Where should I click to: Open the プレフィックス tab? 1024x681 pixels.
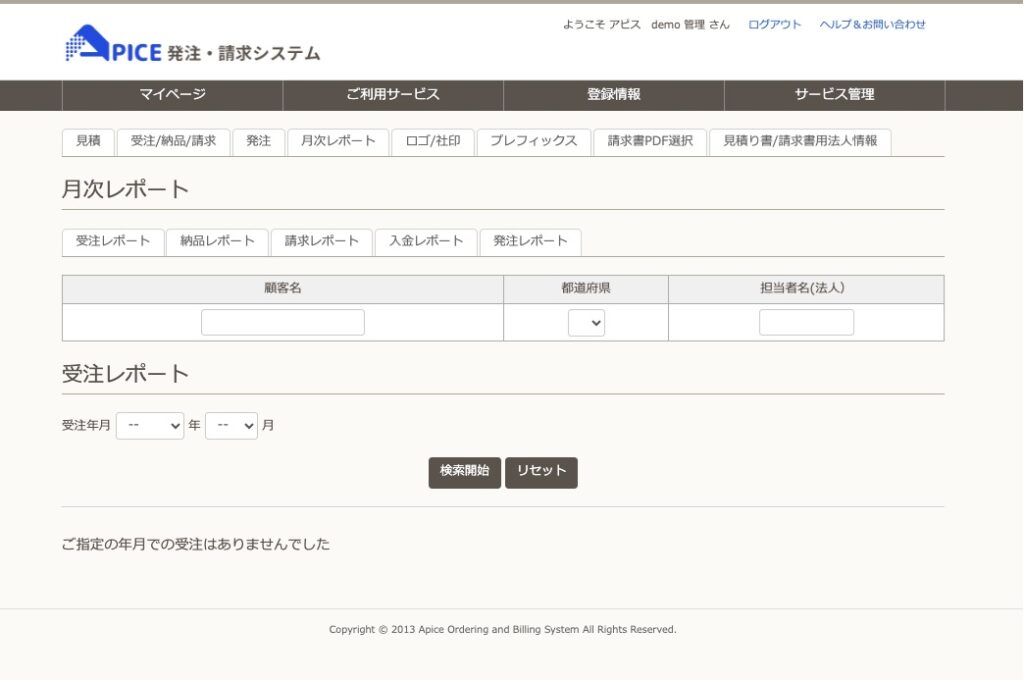click(x=534, y=142)
